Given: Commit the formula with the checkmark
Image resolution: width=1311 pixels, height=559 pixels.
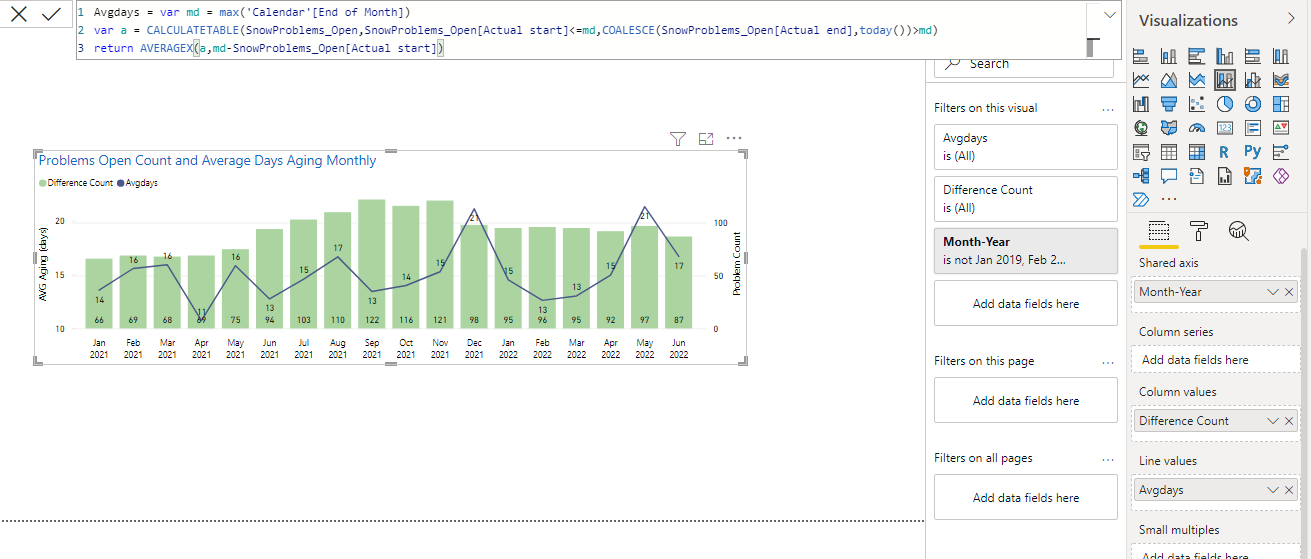Looking at the screenshot, I should 51,14.
